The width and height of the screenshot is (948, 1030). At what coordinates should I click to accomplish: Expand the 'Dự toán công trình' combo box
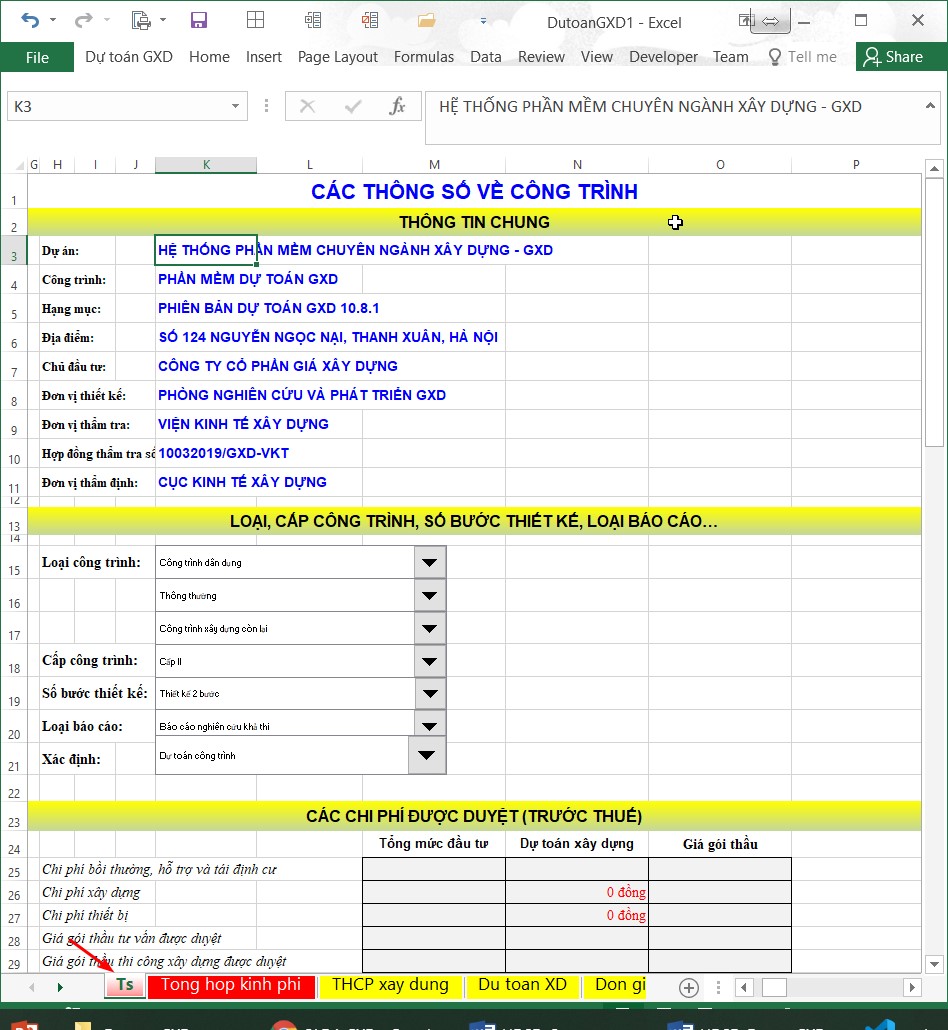[x=427, y=755]
